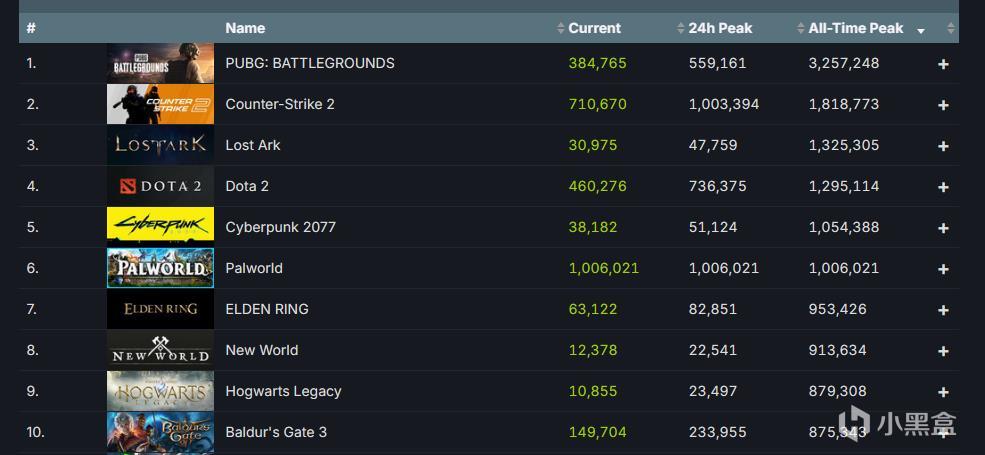985x455 pixels.
Task: Add Lost Ark using its plus icon
Action: coord(943,146)
